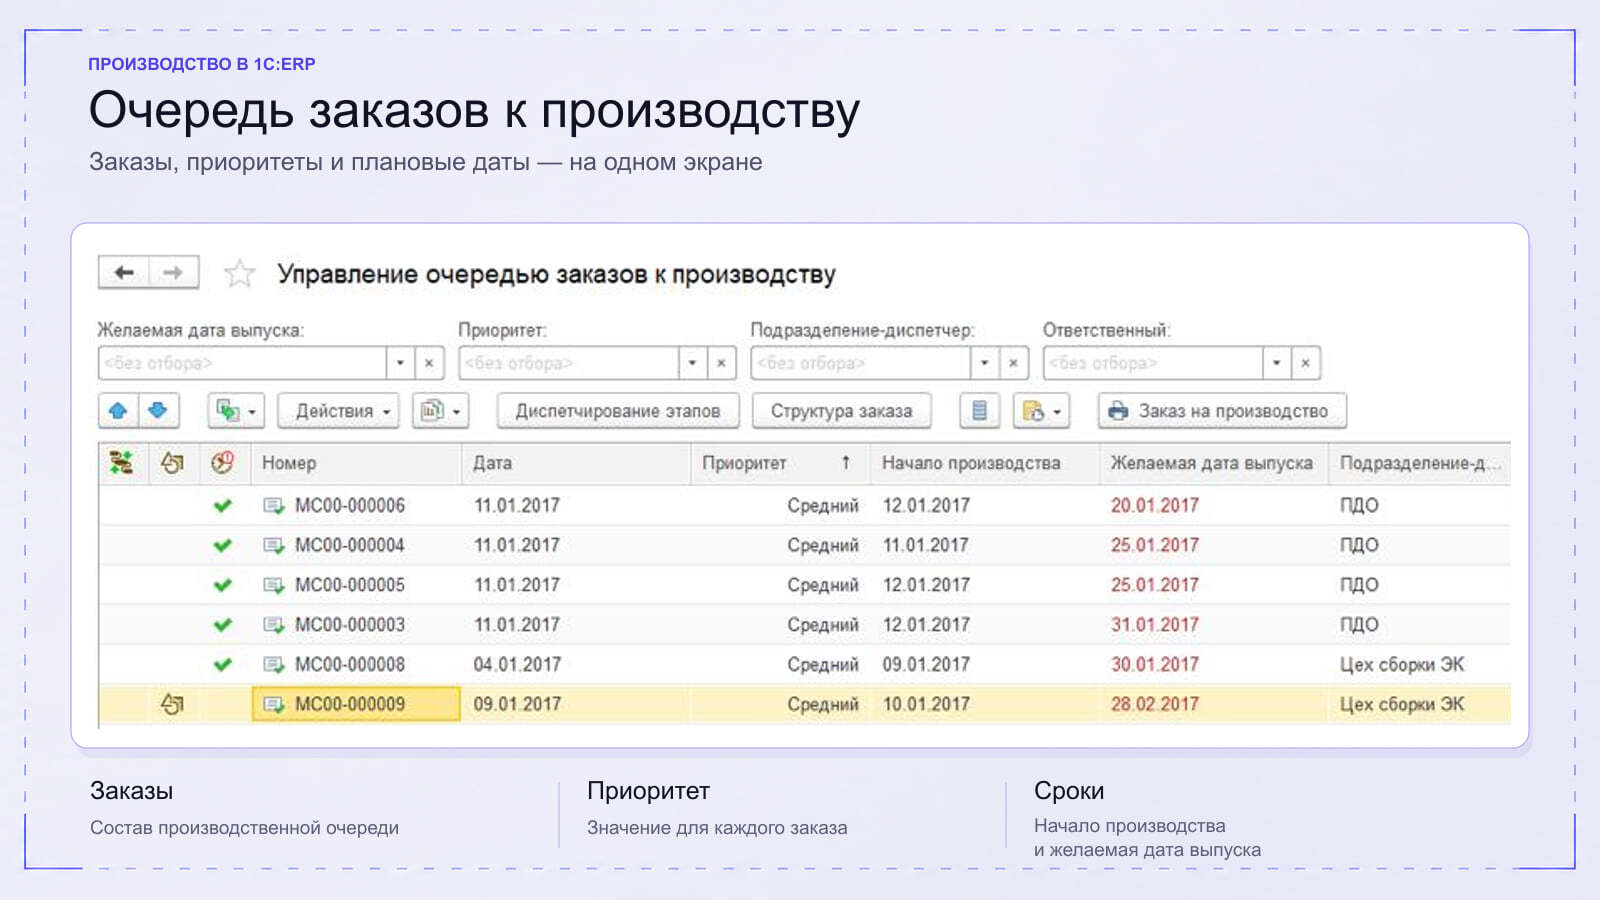This screenshot has width=1600, height=900.
Task: Click the printer icon on Заказ на производство
Action: pos(1118,411)
